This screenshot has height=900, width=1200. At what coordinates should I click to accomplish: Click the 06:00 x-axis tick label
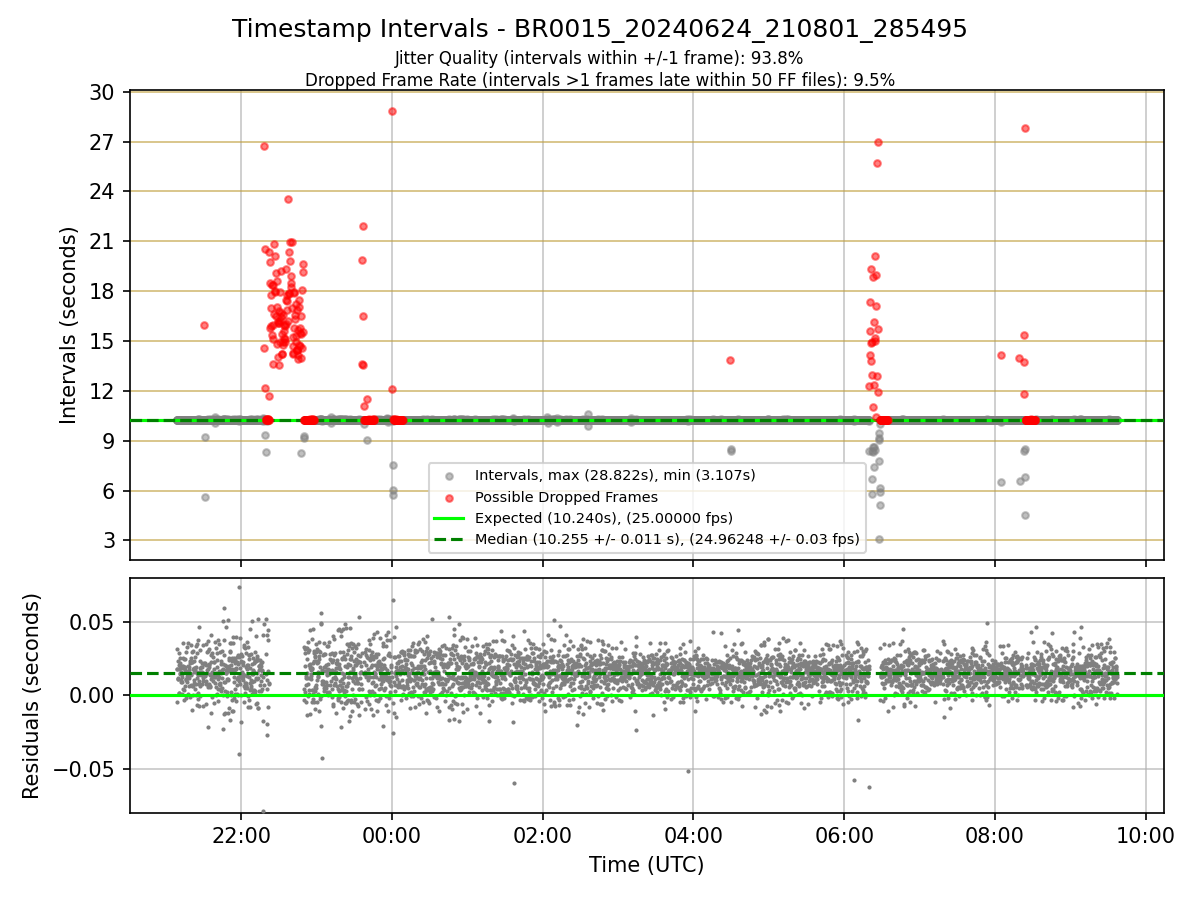tap(844, 834)
